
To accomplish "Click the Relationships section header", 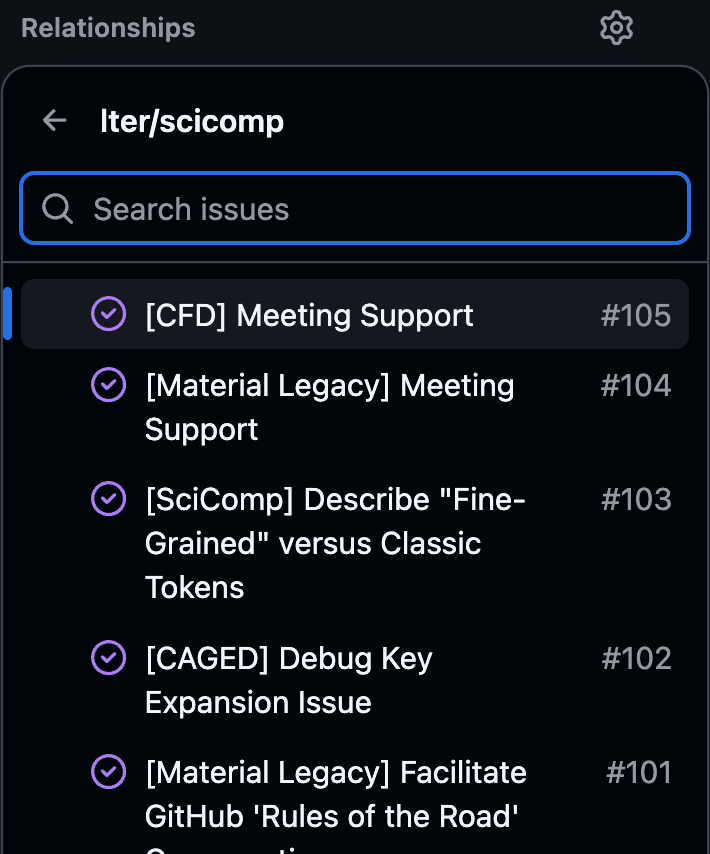I will click(x=108, y=28).
